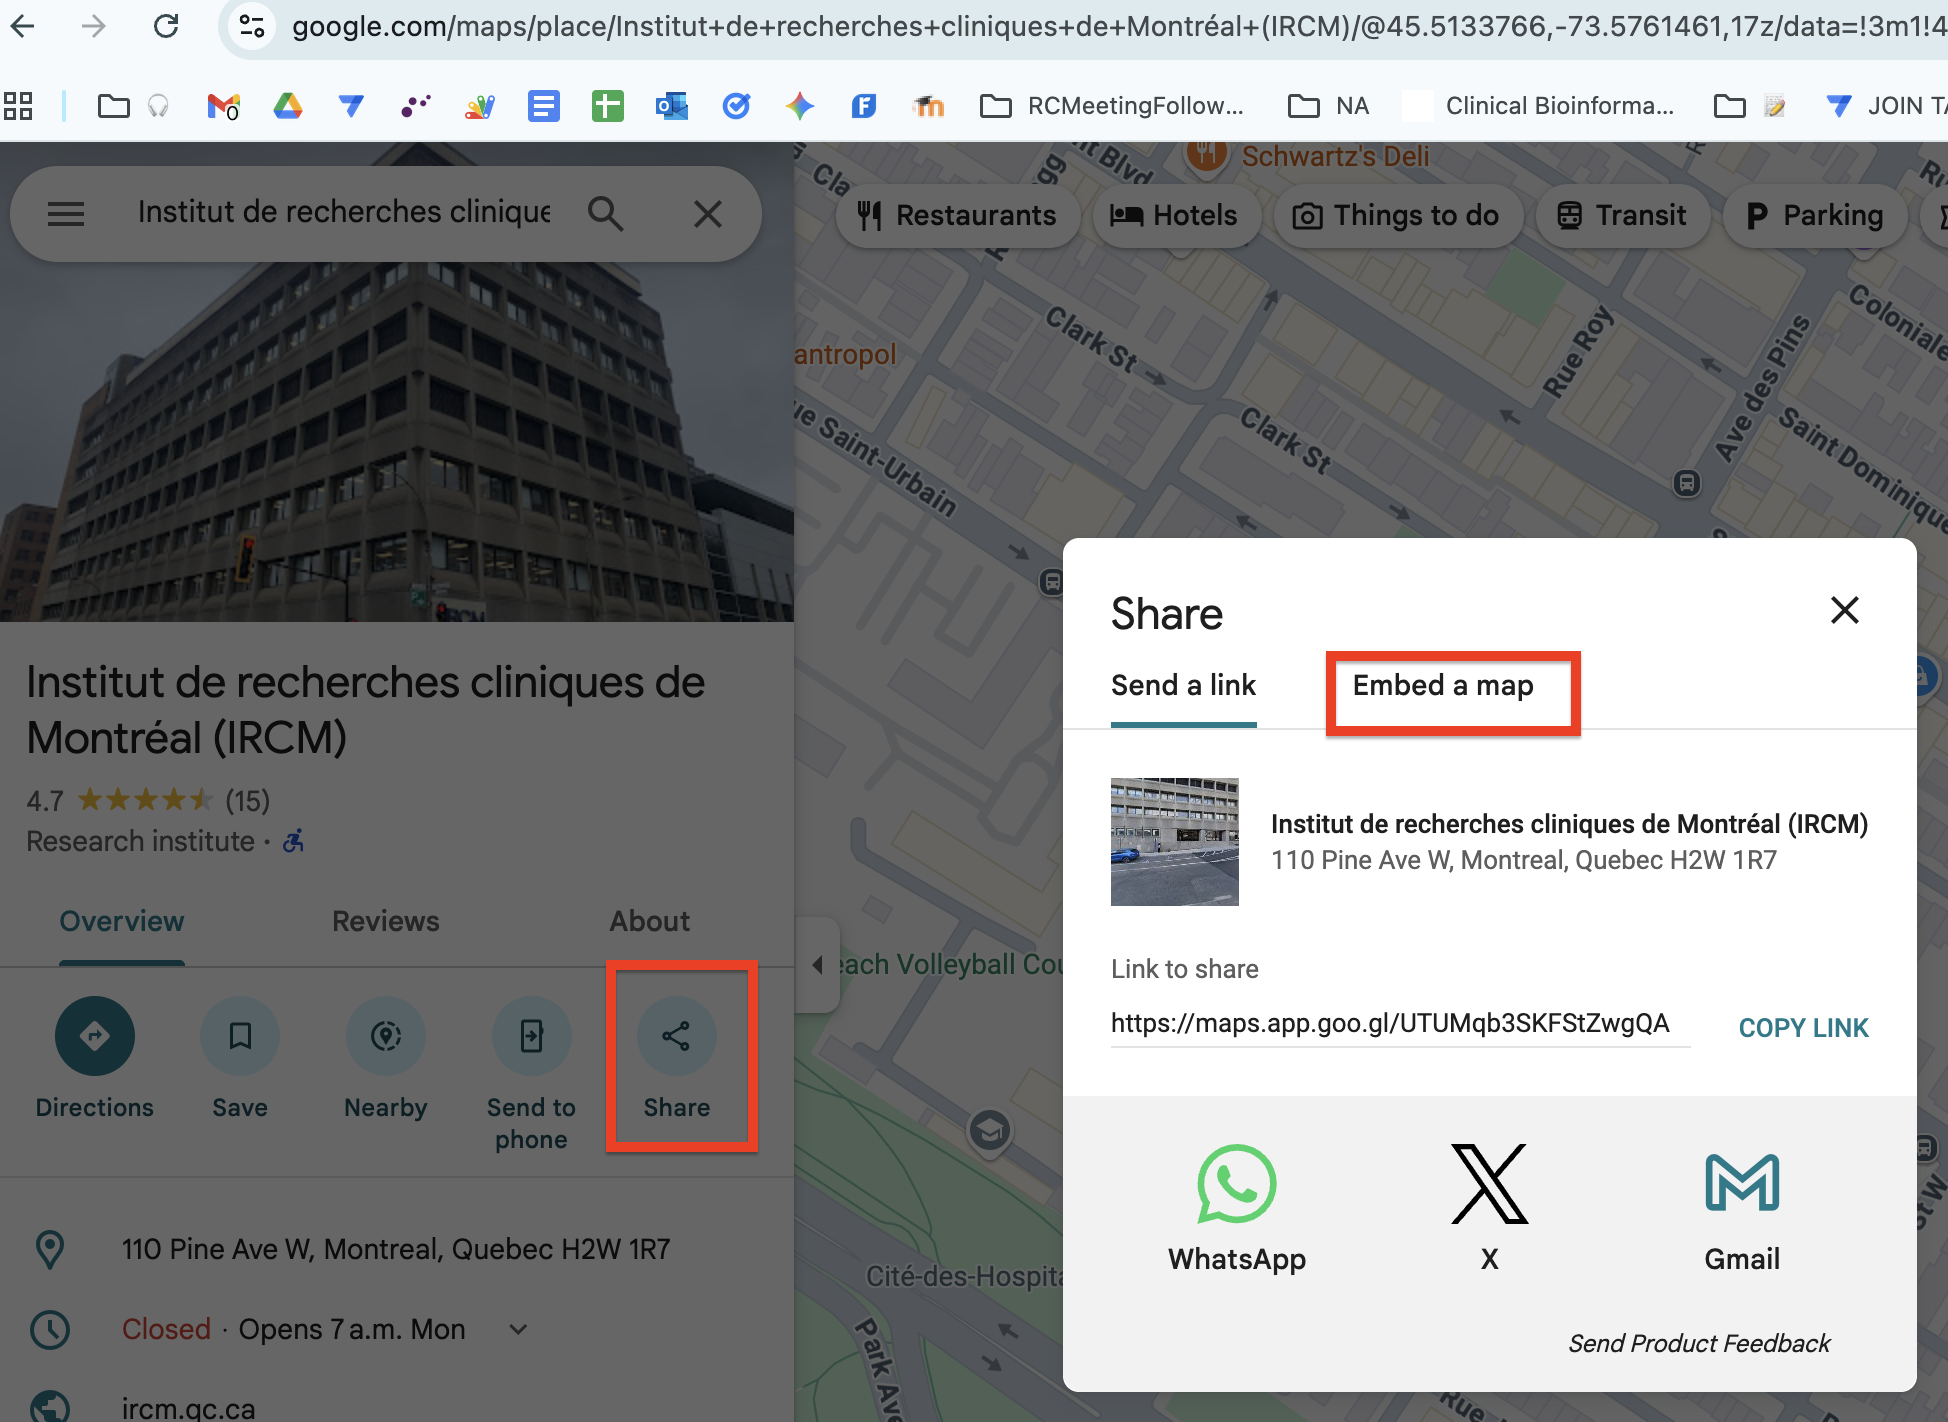Click COPY LINK to copy the share URL
The height and width of the screenshot is (1422, 1948).
(1803, 1027)
